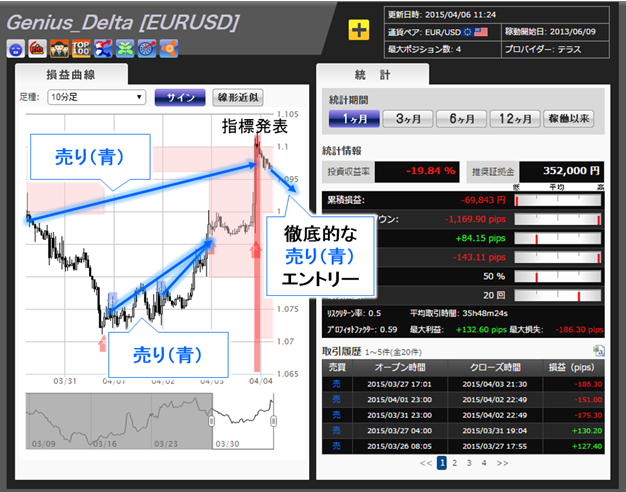
Task: Click the yellow plus add button
Action: pyautogui.click(x=359, y=30)
